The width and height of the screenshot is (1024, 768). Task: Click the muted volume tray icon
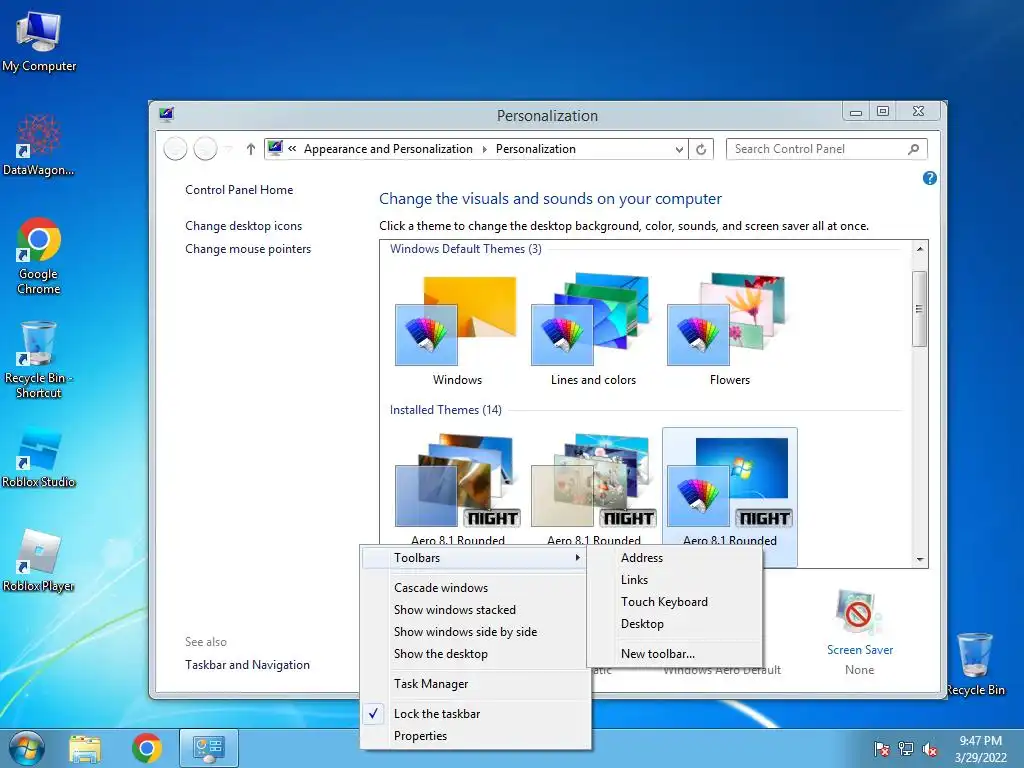pyautogui.click(x=930, y=749)
